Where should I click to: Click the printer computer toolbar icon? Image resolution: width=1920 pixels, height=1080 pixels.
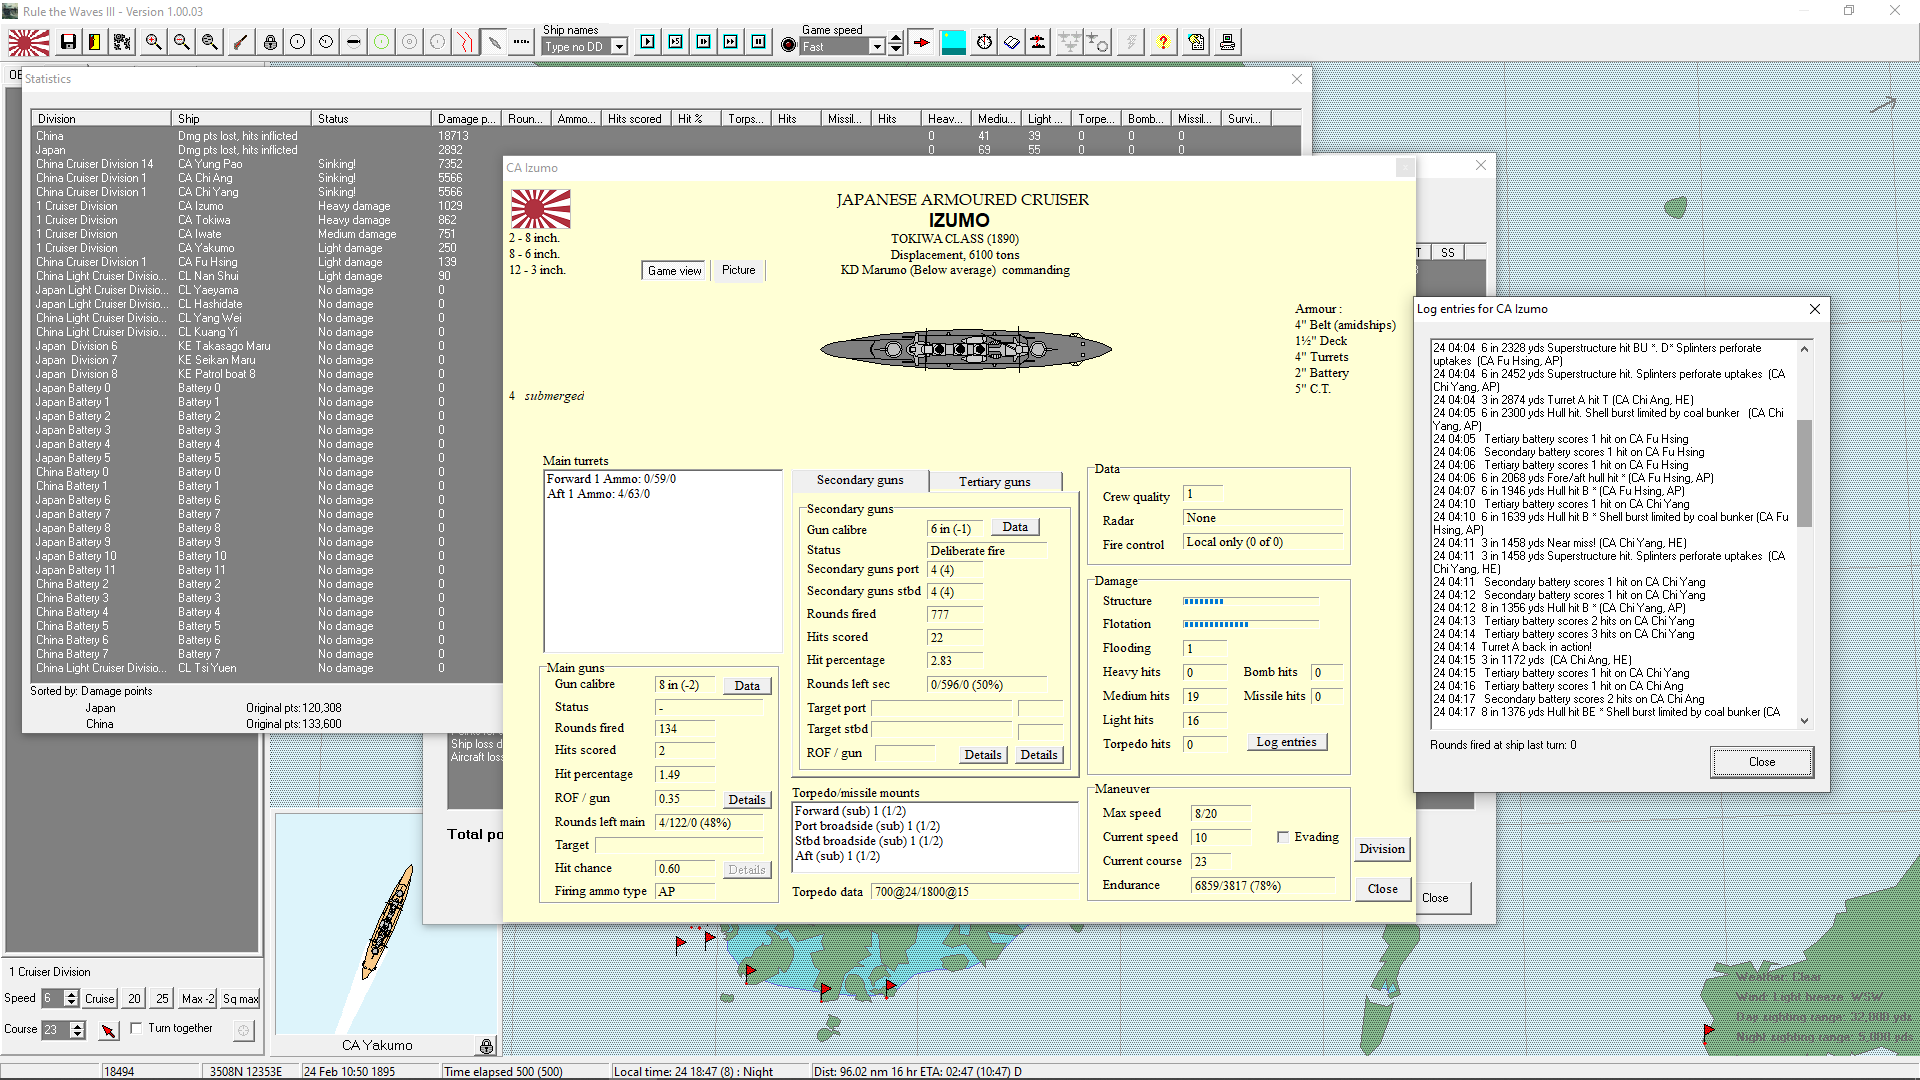click(x=1227, y=42)
